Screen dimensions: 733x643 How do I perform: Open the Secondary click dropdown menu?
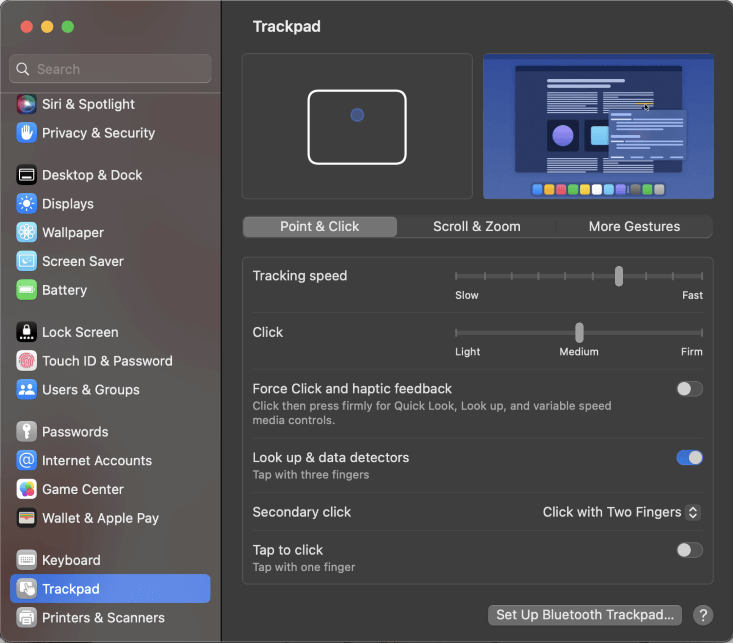point(621,512)
